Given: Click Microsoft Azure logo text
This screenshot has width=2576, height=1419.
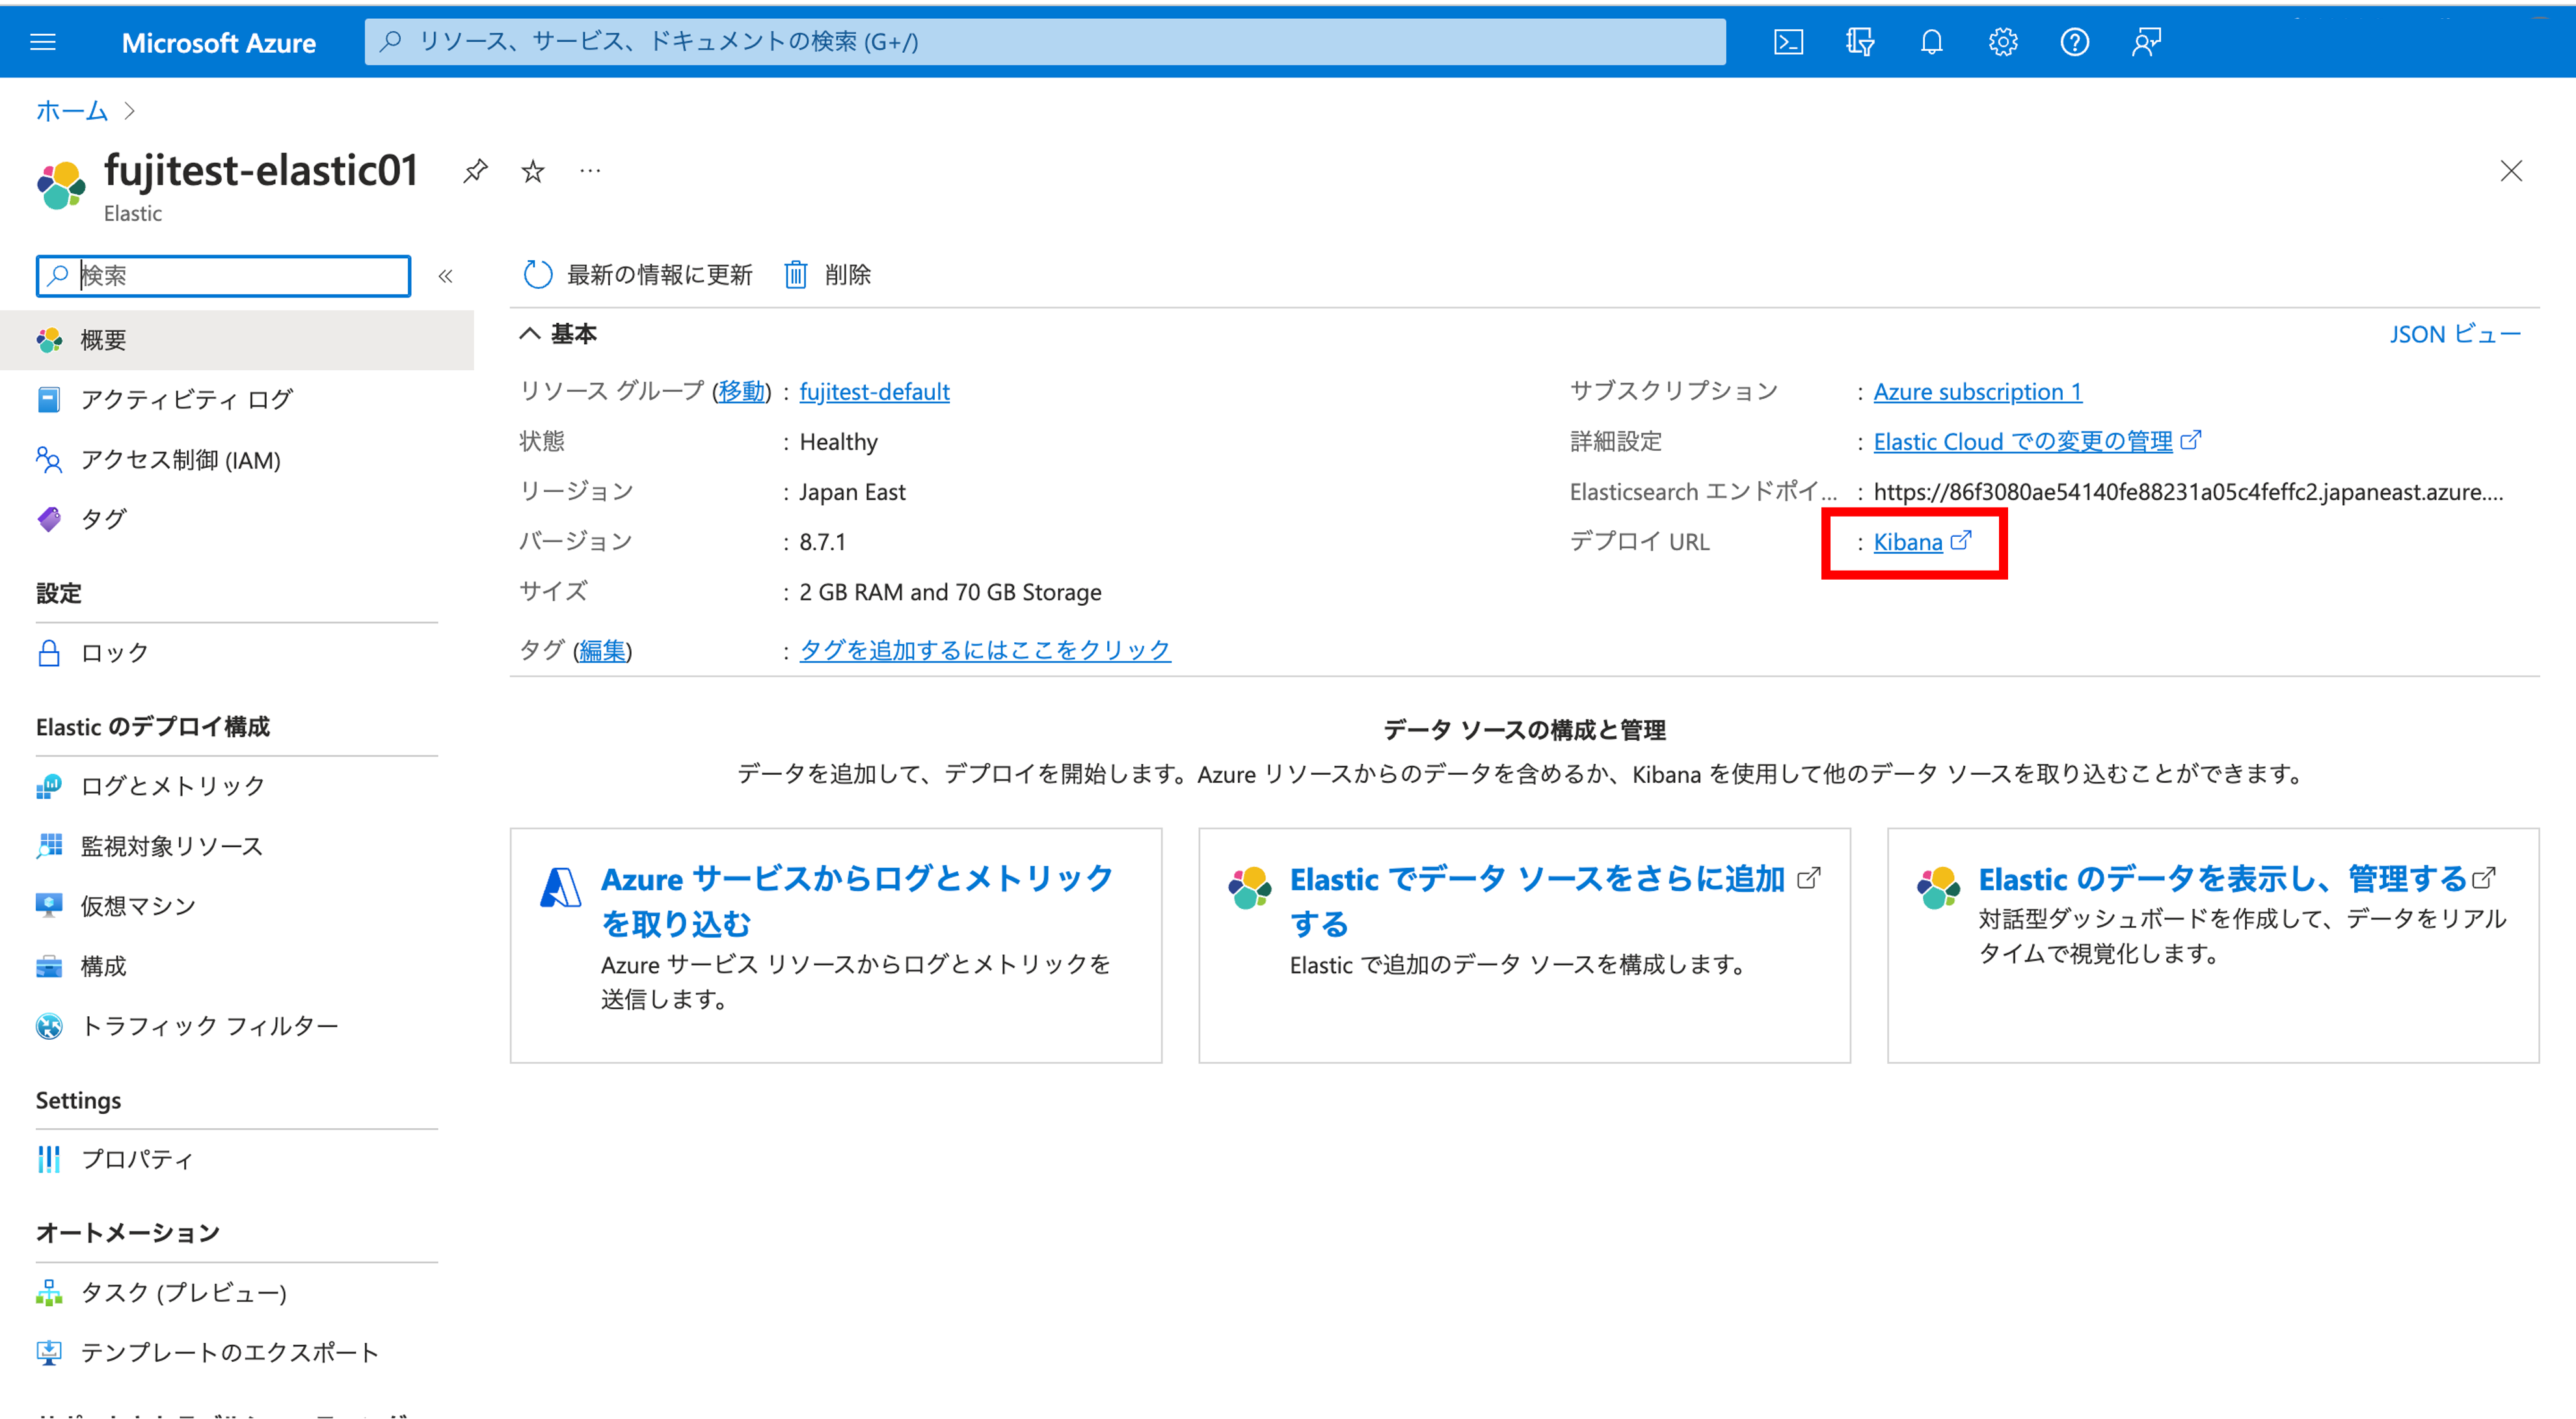Looking at the screenshot, I should click(218, 42).
